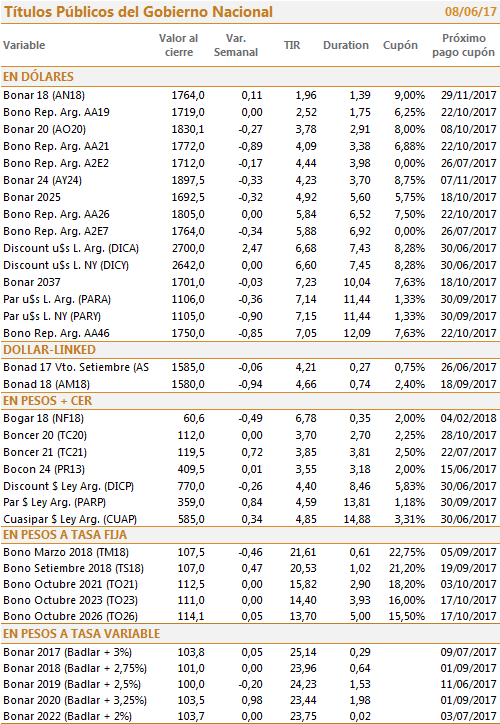The image size is (500, 724).
Task: Select the Próximo pago cupón header
Action: [464, 45]
